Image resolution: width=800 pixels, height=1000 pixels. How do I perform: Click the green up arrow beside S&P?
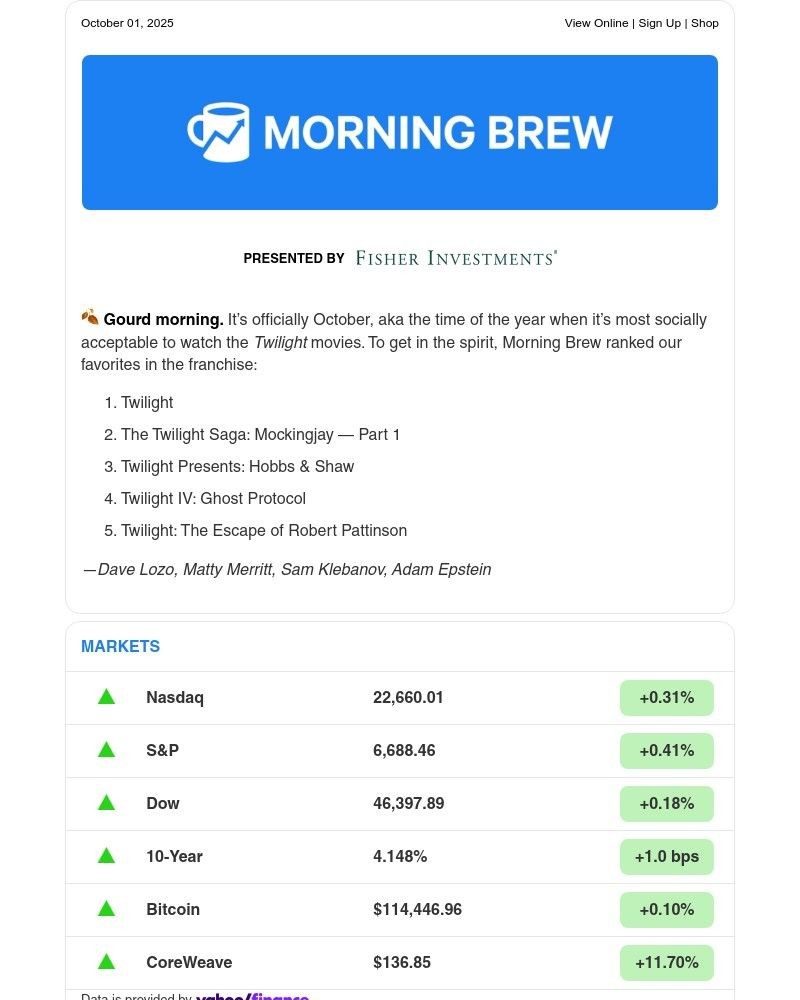106,750
